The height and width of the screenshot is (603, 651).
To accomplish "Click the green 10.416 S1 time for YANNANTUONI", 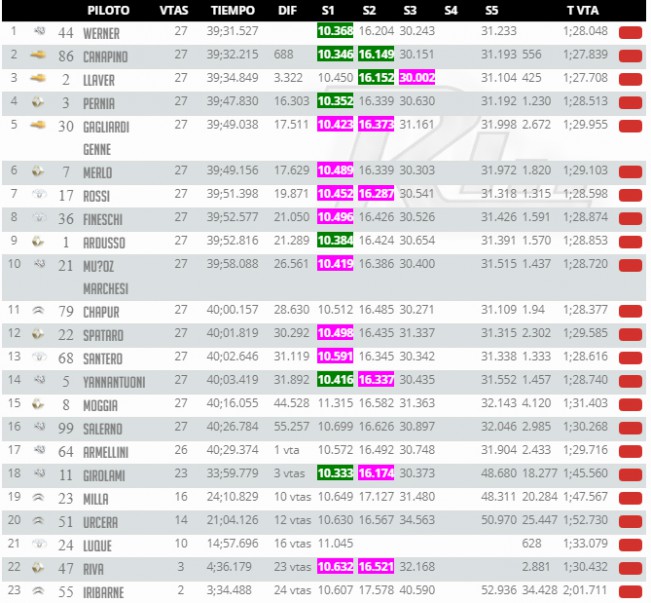I will (x=335, y=380).
